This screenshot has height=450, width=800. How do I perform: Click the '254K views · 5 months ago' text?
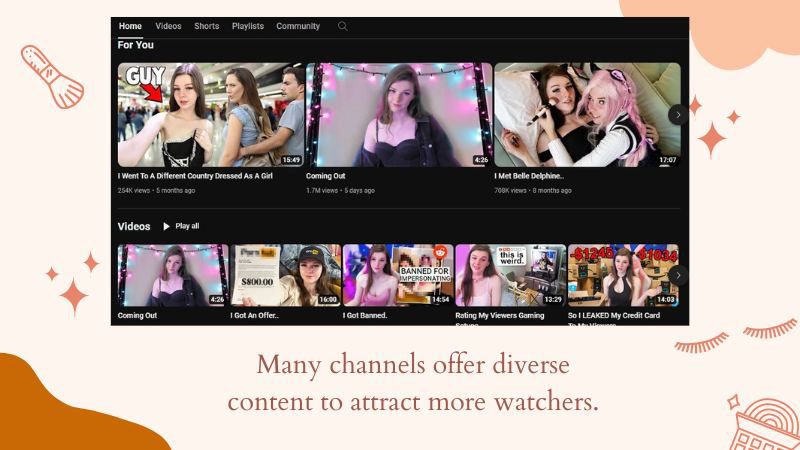point(156,190)
